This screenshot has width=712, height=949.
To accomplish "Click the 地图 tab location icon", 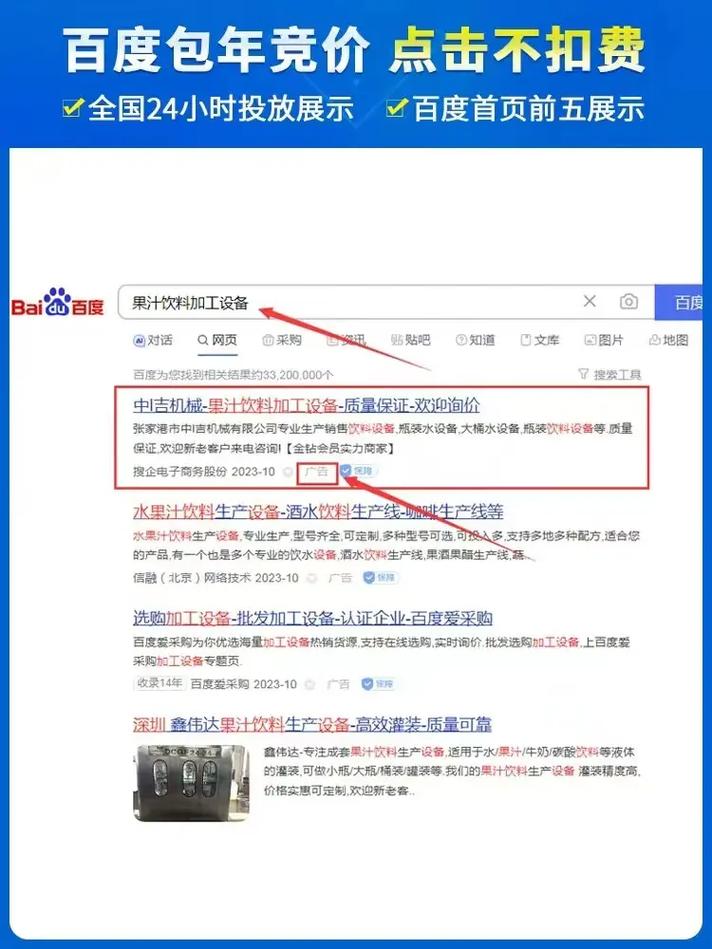I will coord(654,340).
